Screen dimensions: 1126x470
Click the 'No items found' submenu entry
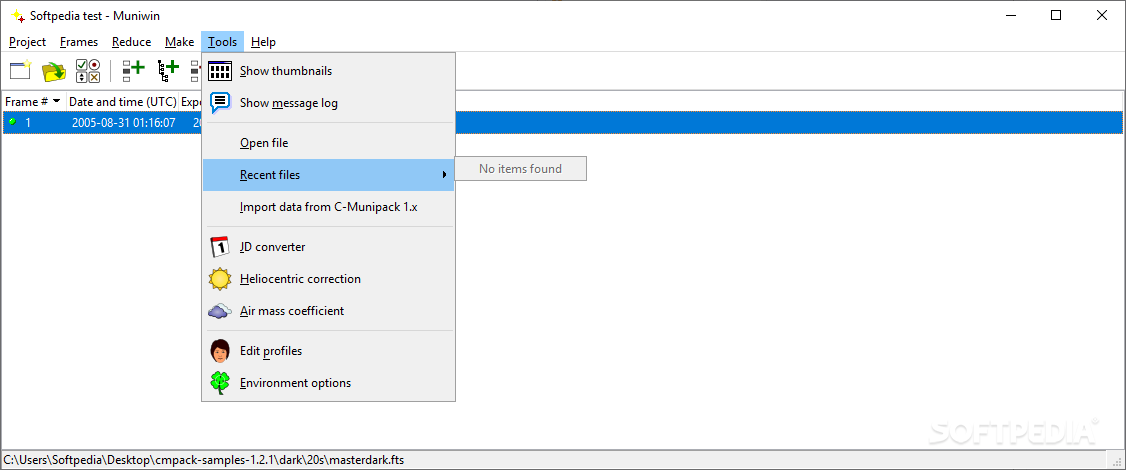click(x=521, y=169)
